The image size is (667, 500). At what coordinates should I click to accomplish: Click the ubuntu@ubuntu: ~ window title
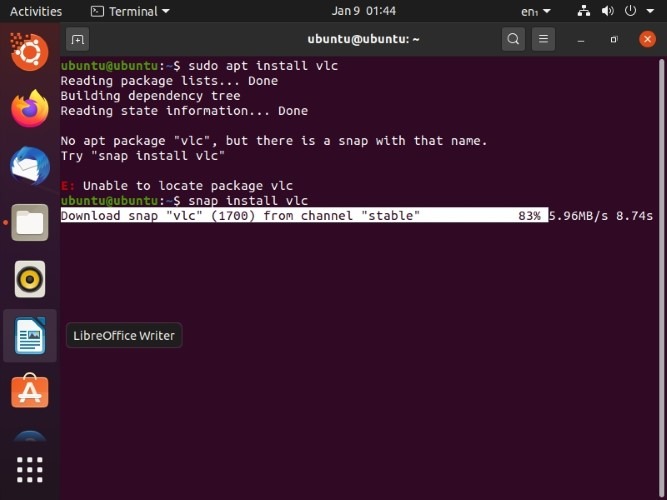coord(364,39)
